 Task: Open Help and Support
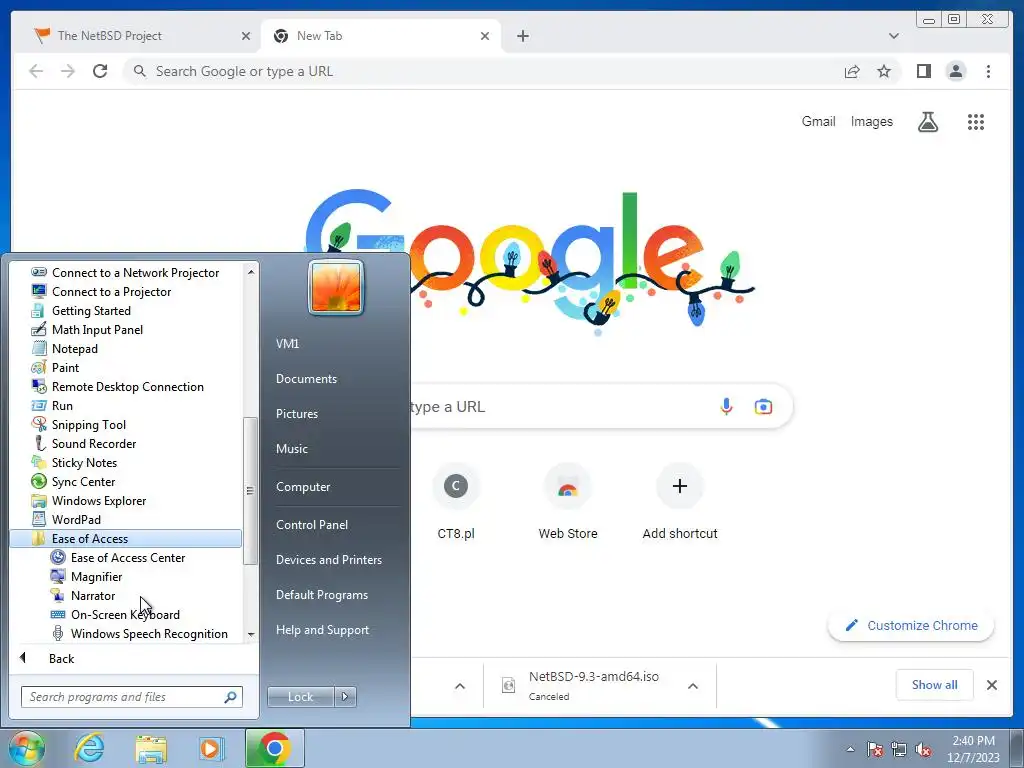pos(322,630)
